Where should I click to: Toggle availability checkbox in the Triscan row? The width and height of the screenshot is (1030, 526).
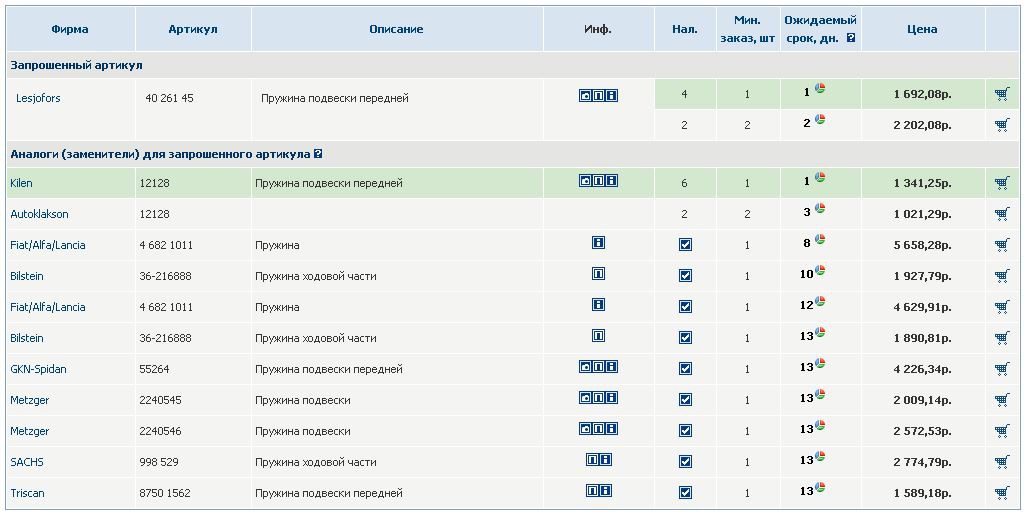click(x=685, y=493)
